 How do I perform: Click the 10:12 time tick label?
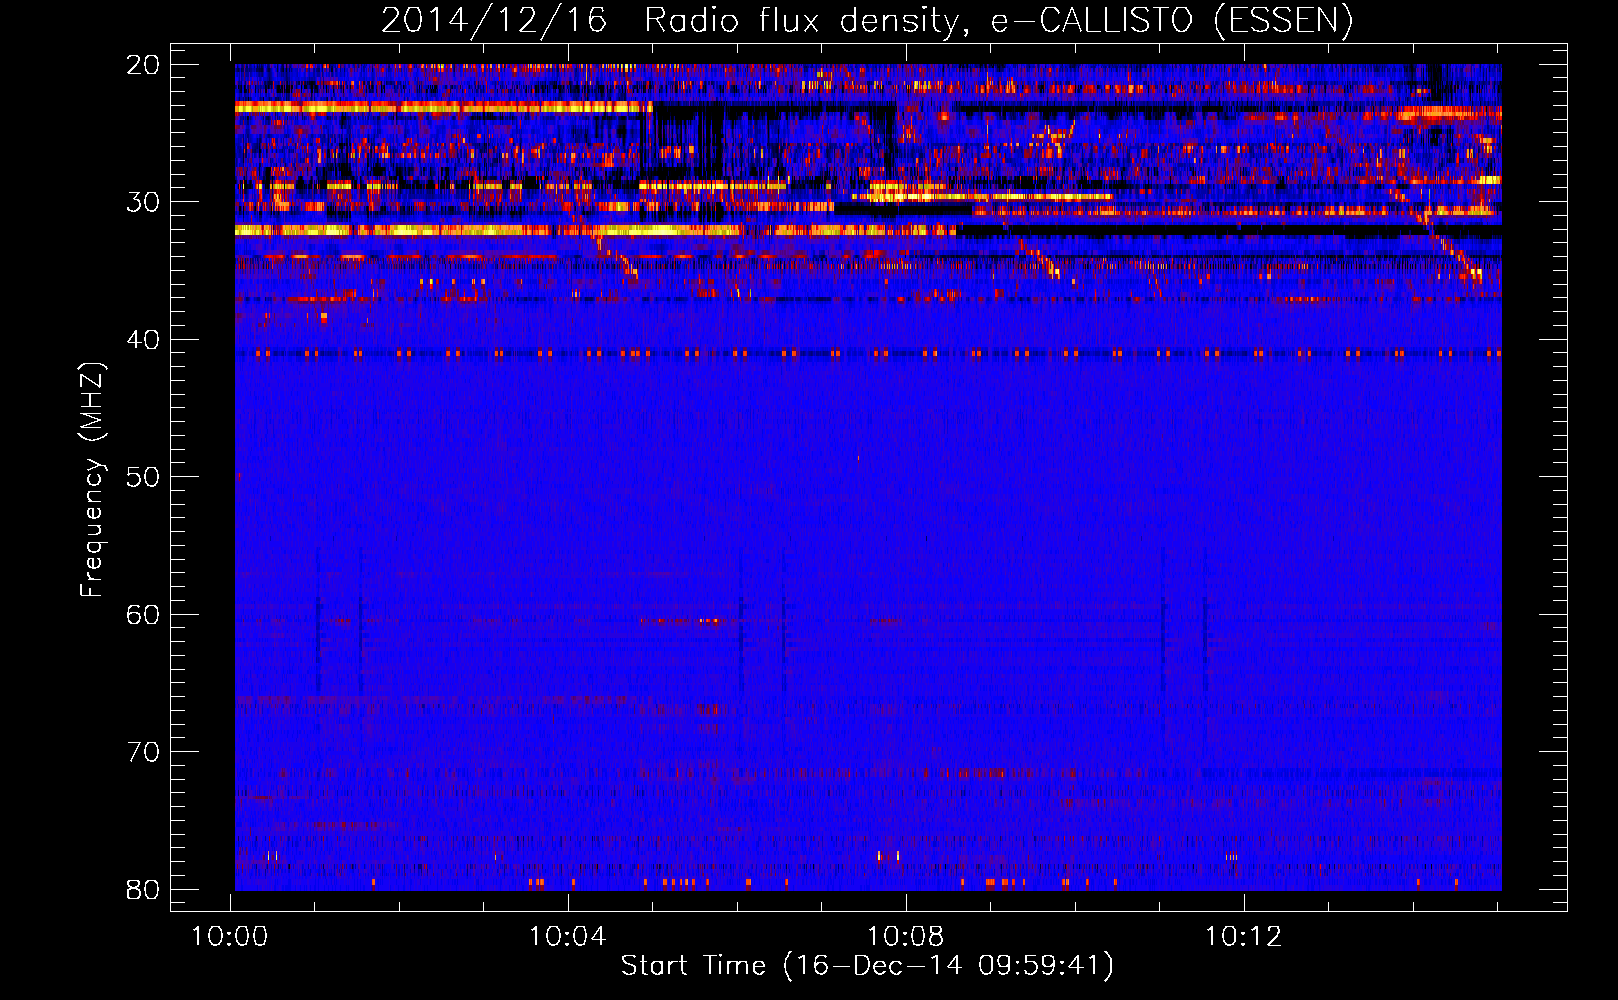pyautogui.click(x=1244, y=937)
